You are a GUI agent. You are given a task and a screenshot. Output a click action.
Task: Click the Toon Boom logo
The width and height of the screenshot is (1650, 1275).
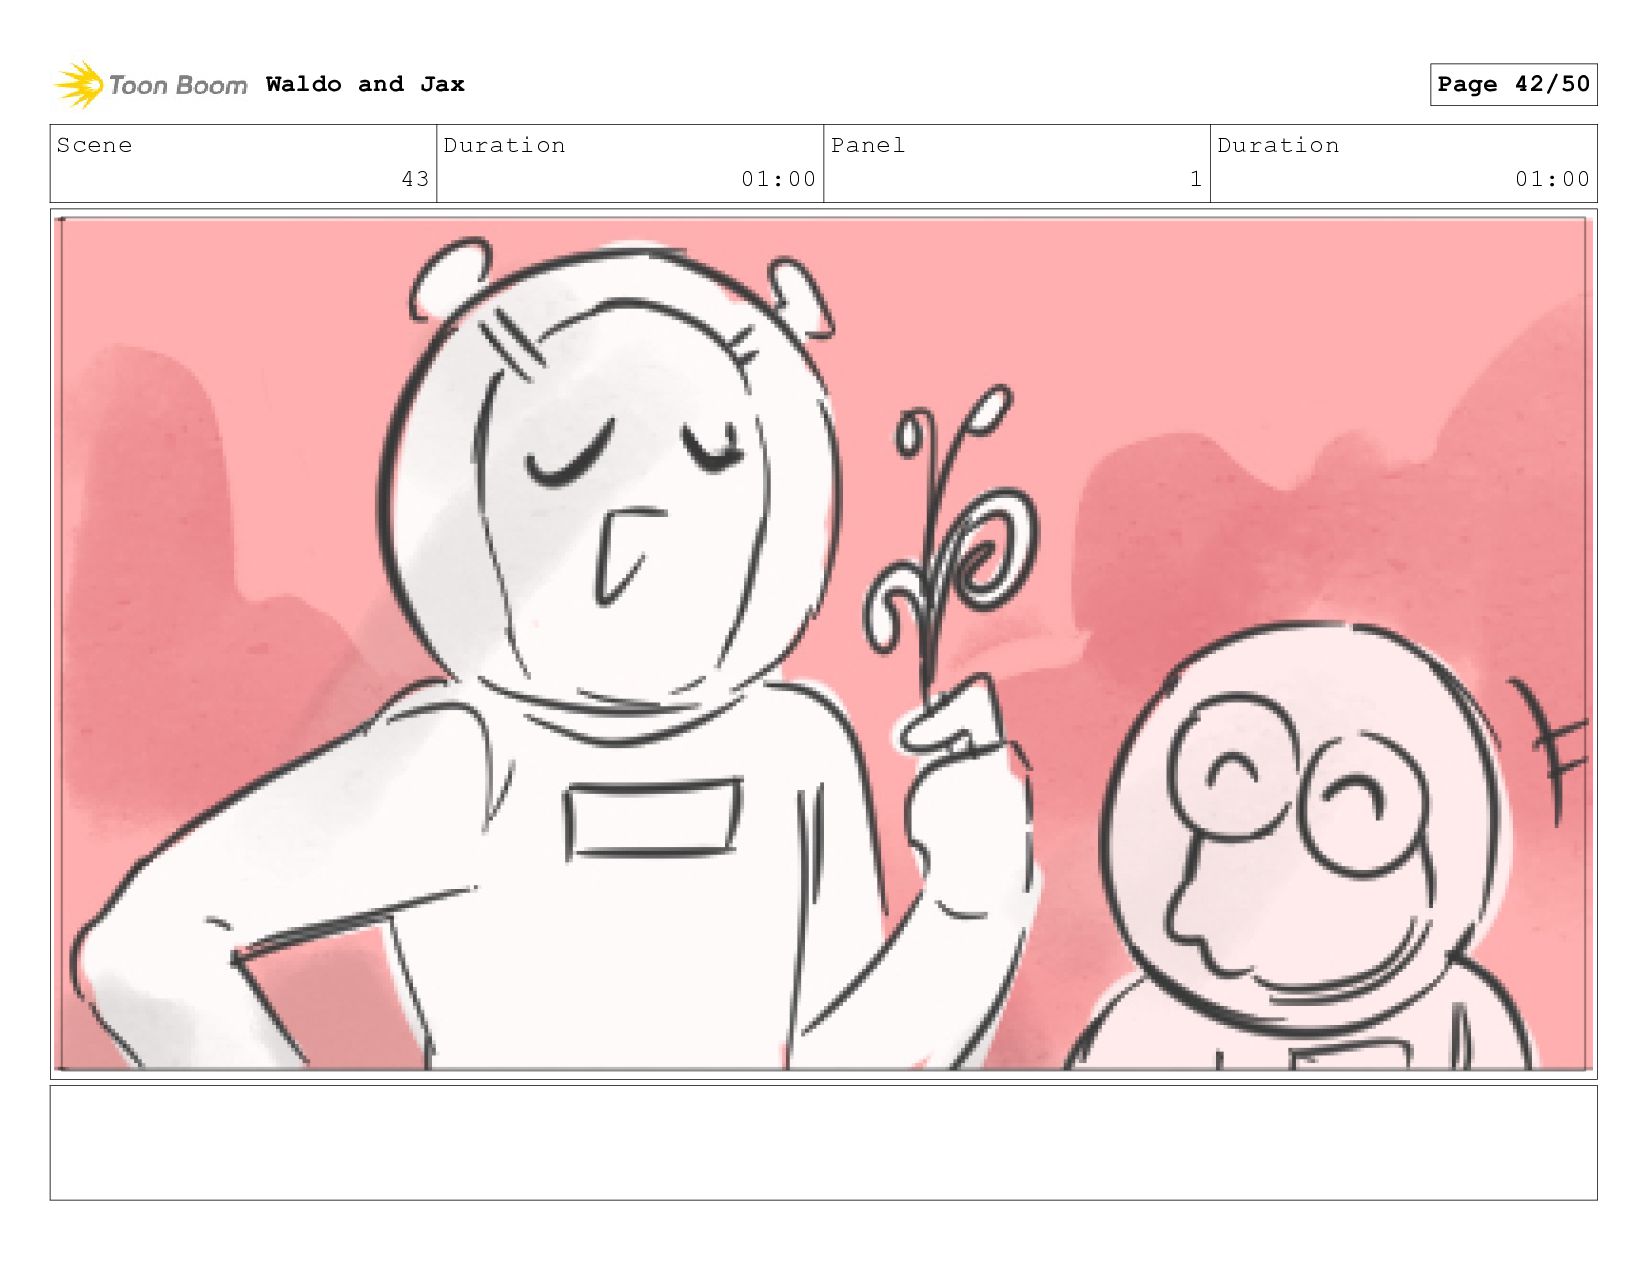click(150, 85)
